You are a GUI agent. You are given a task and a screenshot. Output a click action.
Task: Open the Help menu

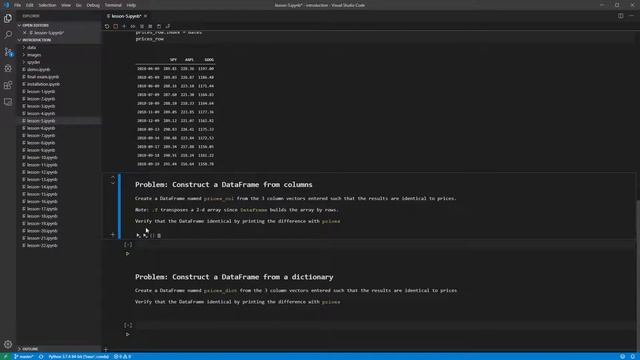tap(131, 5)
